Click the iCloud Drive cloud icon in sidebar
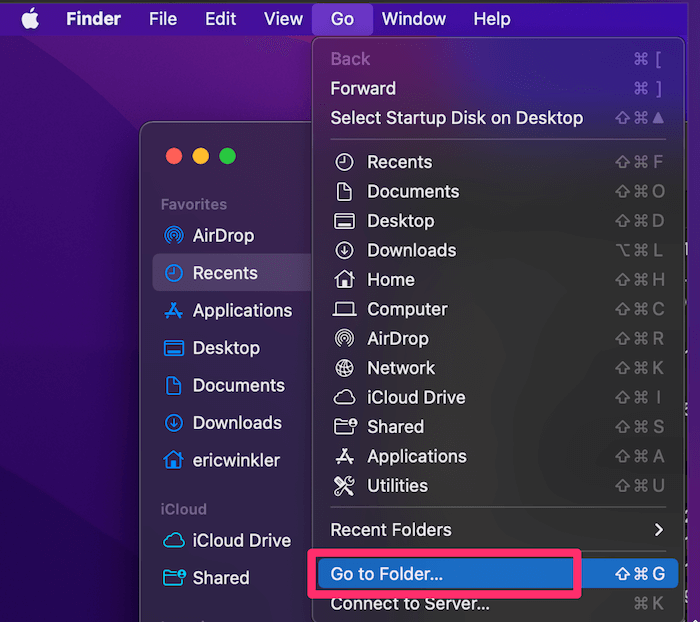The width and height of the screenshot is (700, 622). point(174,540)
